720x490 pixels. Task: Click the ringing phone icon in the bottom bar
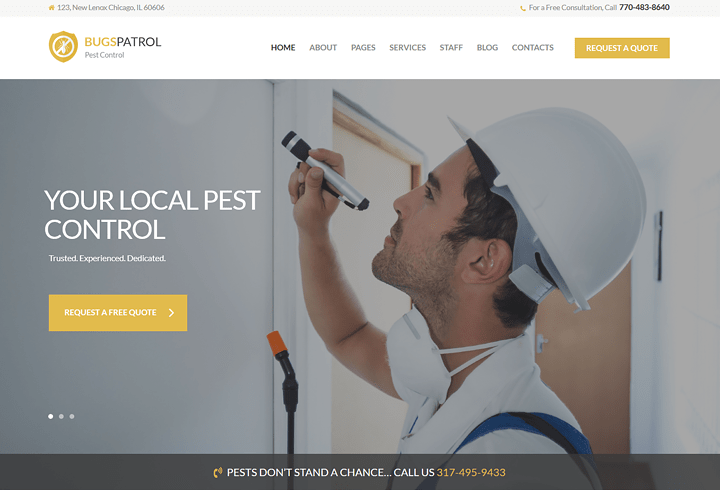218,473
